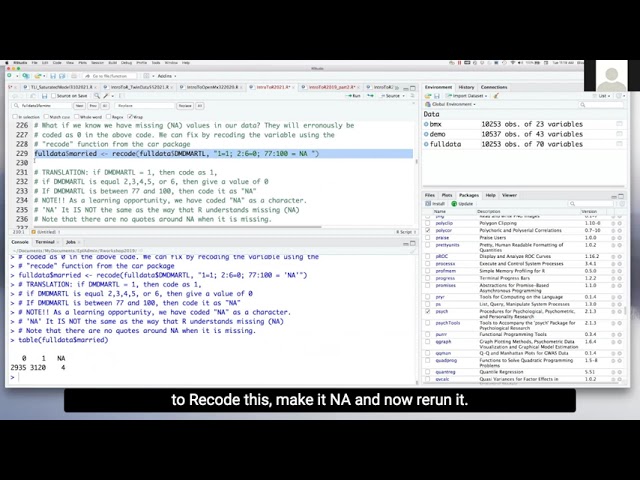Viewport: 640px width, 480px height.
Task: Toggle Regex checkbox
Action: tap(109, 117)
